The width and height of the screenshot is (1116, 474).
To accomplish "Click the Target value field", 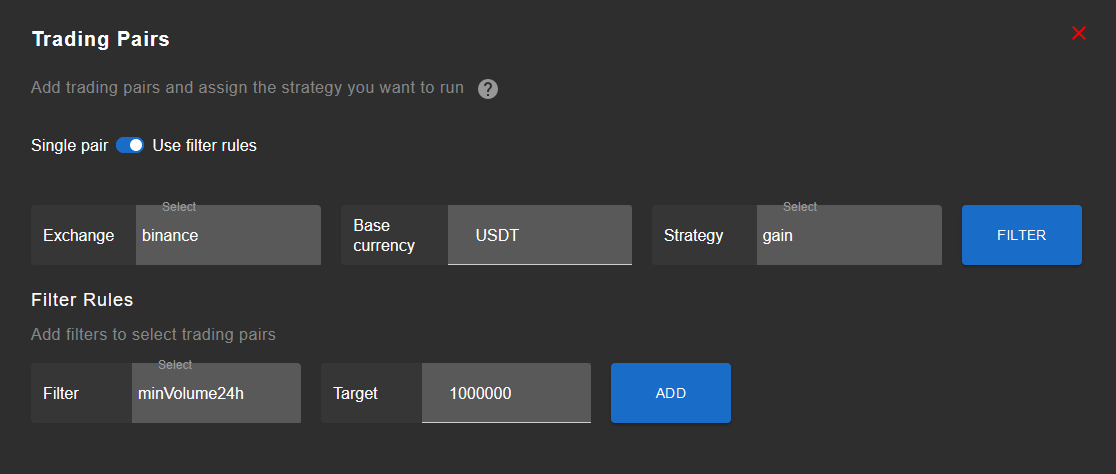I will (506, 393).
